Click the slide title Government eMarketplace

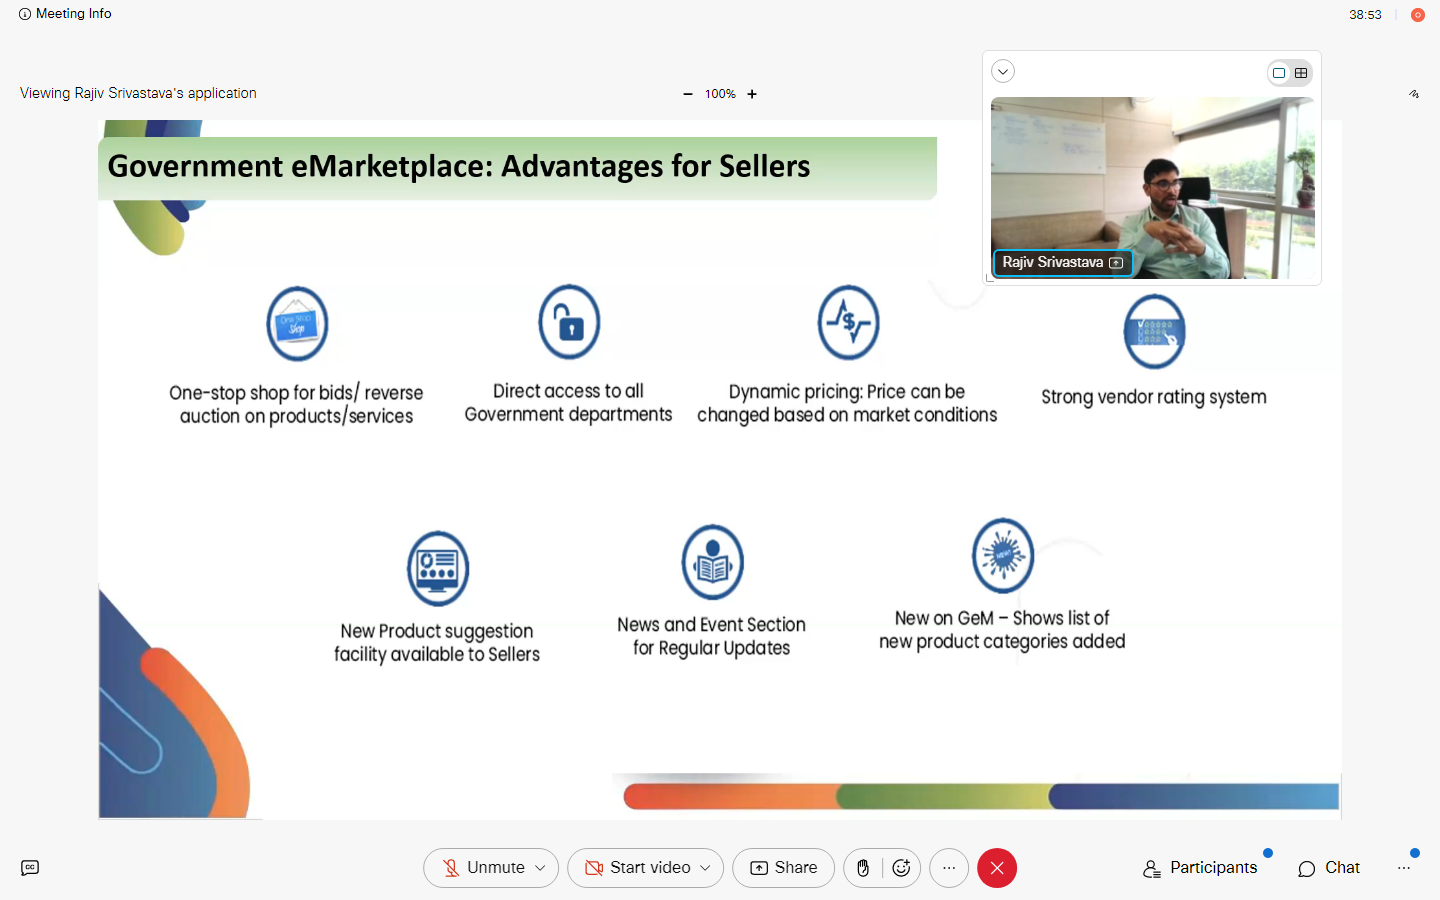pos(459,166)
